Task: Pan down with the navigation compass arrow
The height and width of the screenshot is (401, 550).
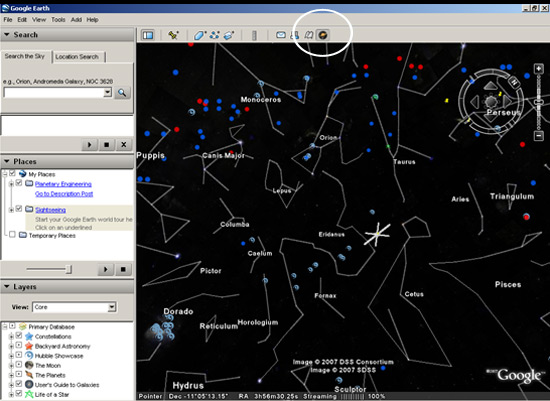Action: (x=490, y=118)
